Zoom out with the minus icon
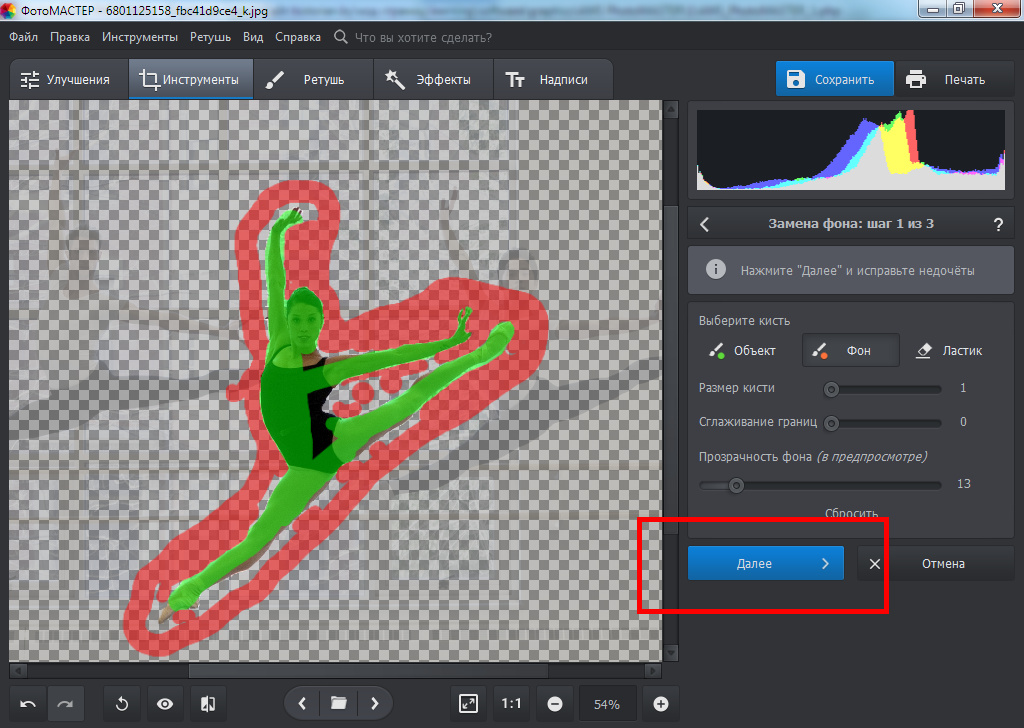Image resolution: width=1024 pixels, height=728 pixels. [553, 704]
